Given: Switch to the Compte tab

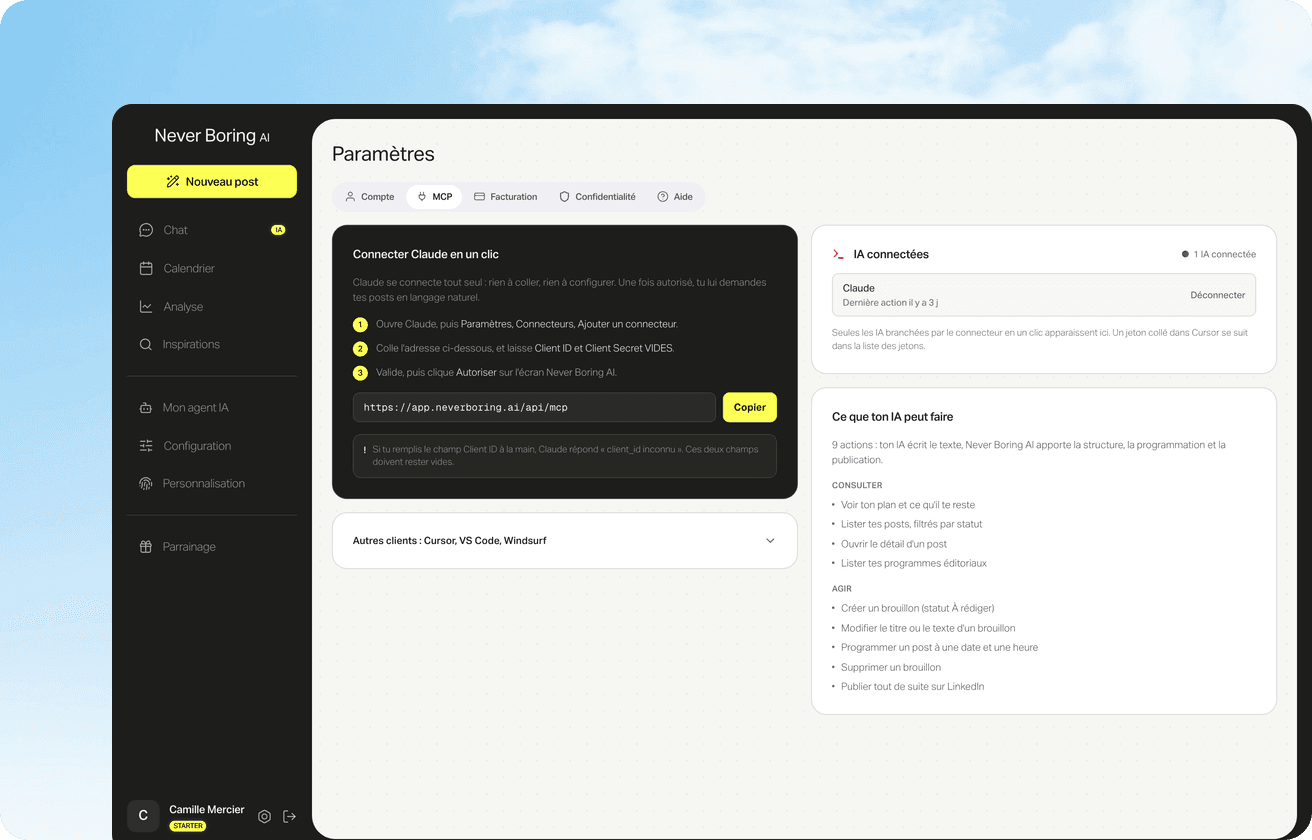Looking at the screenshot, I should [x=369, y=197].
